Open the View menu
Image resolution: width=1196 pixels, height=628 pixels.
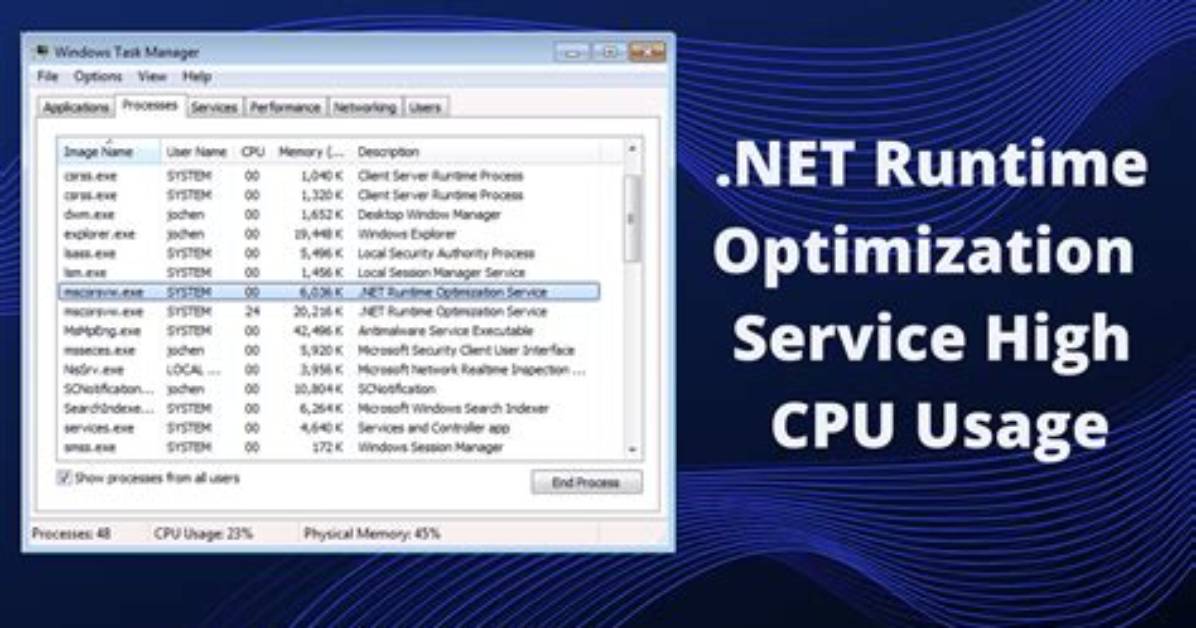click(x=152, y=76)
